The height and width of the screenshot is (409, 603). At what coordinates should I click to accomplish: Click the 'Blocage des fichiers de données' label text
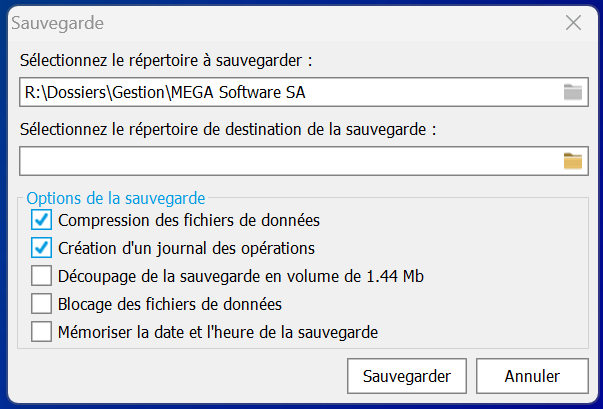[x=170, y=303]
